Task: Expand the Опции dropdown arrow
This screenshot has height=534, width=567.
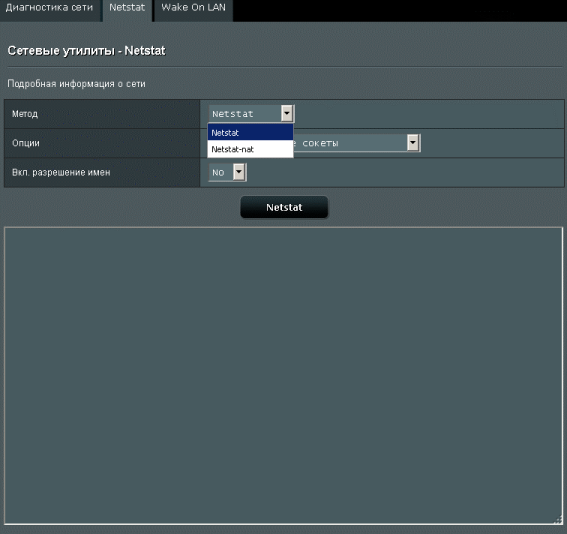Action: tap(413, 143)
